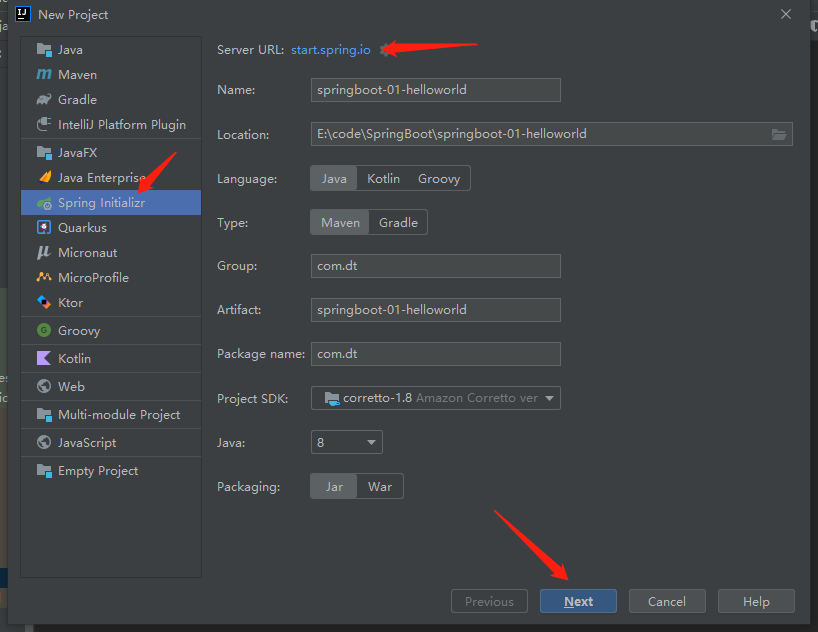The height and width of the screenshot is (632, 818).
Task: Browse for Location using folder icon
Action: pos(779,135)
